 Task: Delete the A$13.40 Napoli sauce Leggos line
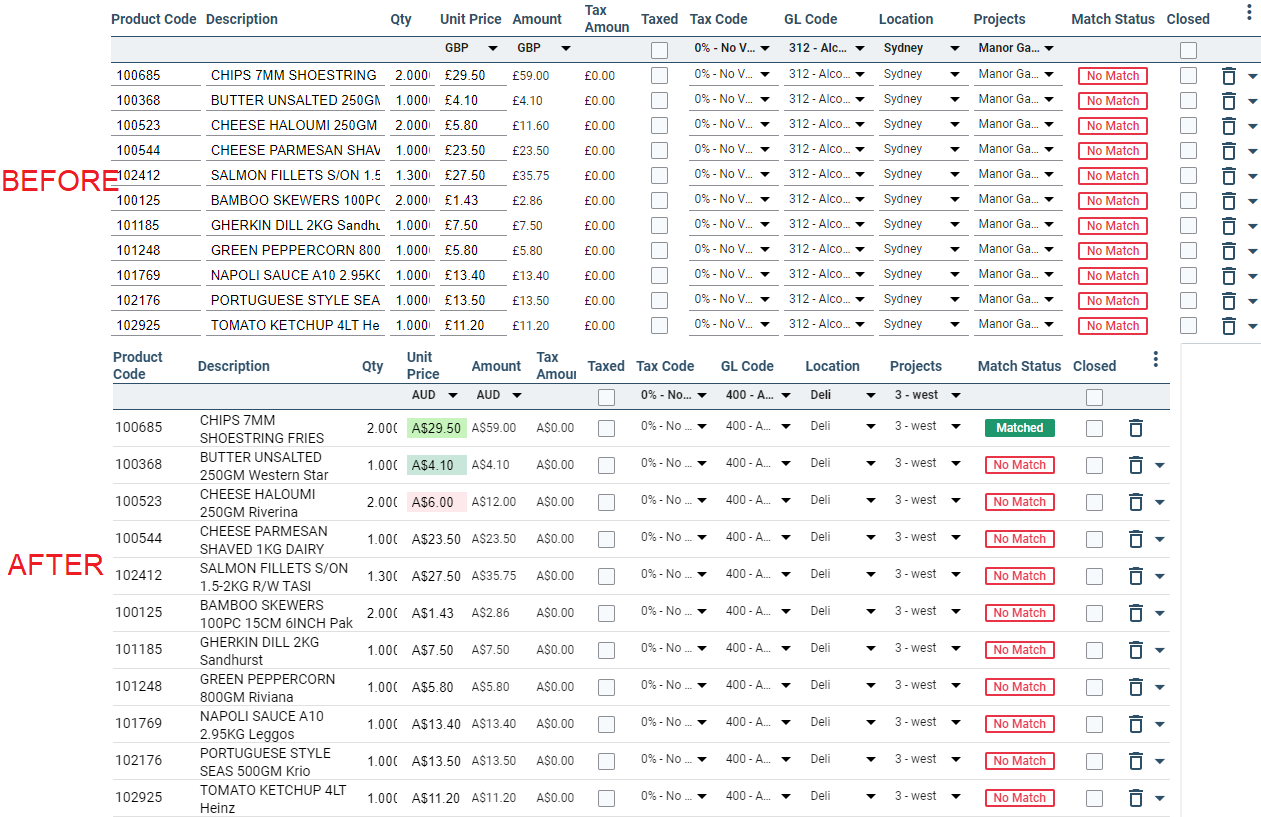click(1136, 724)
